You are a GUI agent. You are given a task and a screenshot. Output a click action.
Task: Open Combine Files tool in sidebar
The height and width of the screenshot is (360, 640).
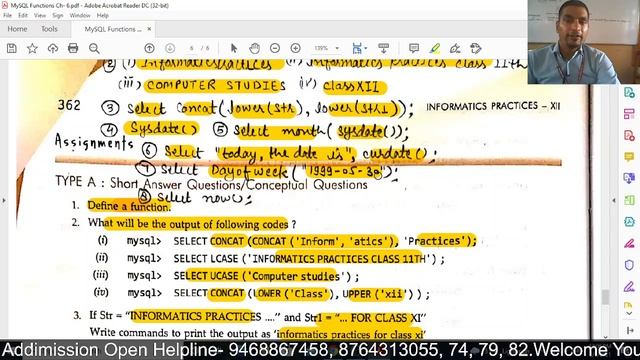(x=629, y=178)
